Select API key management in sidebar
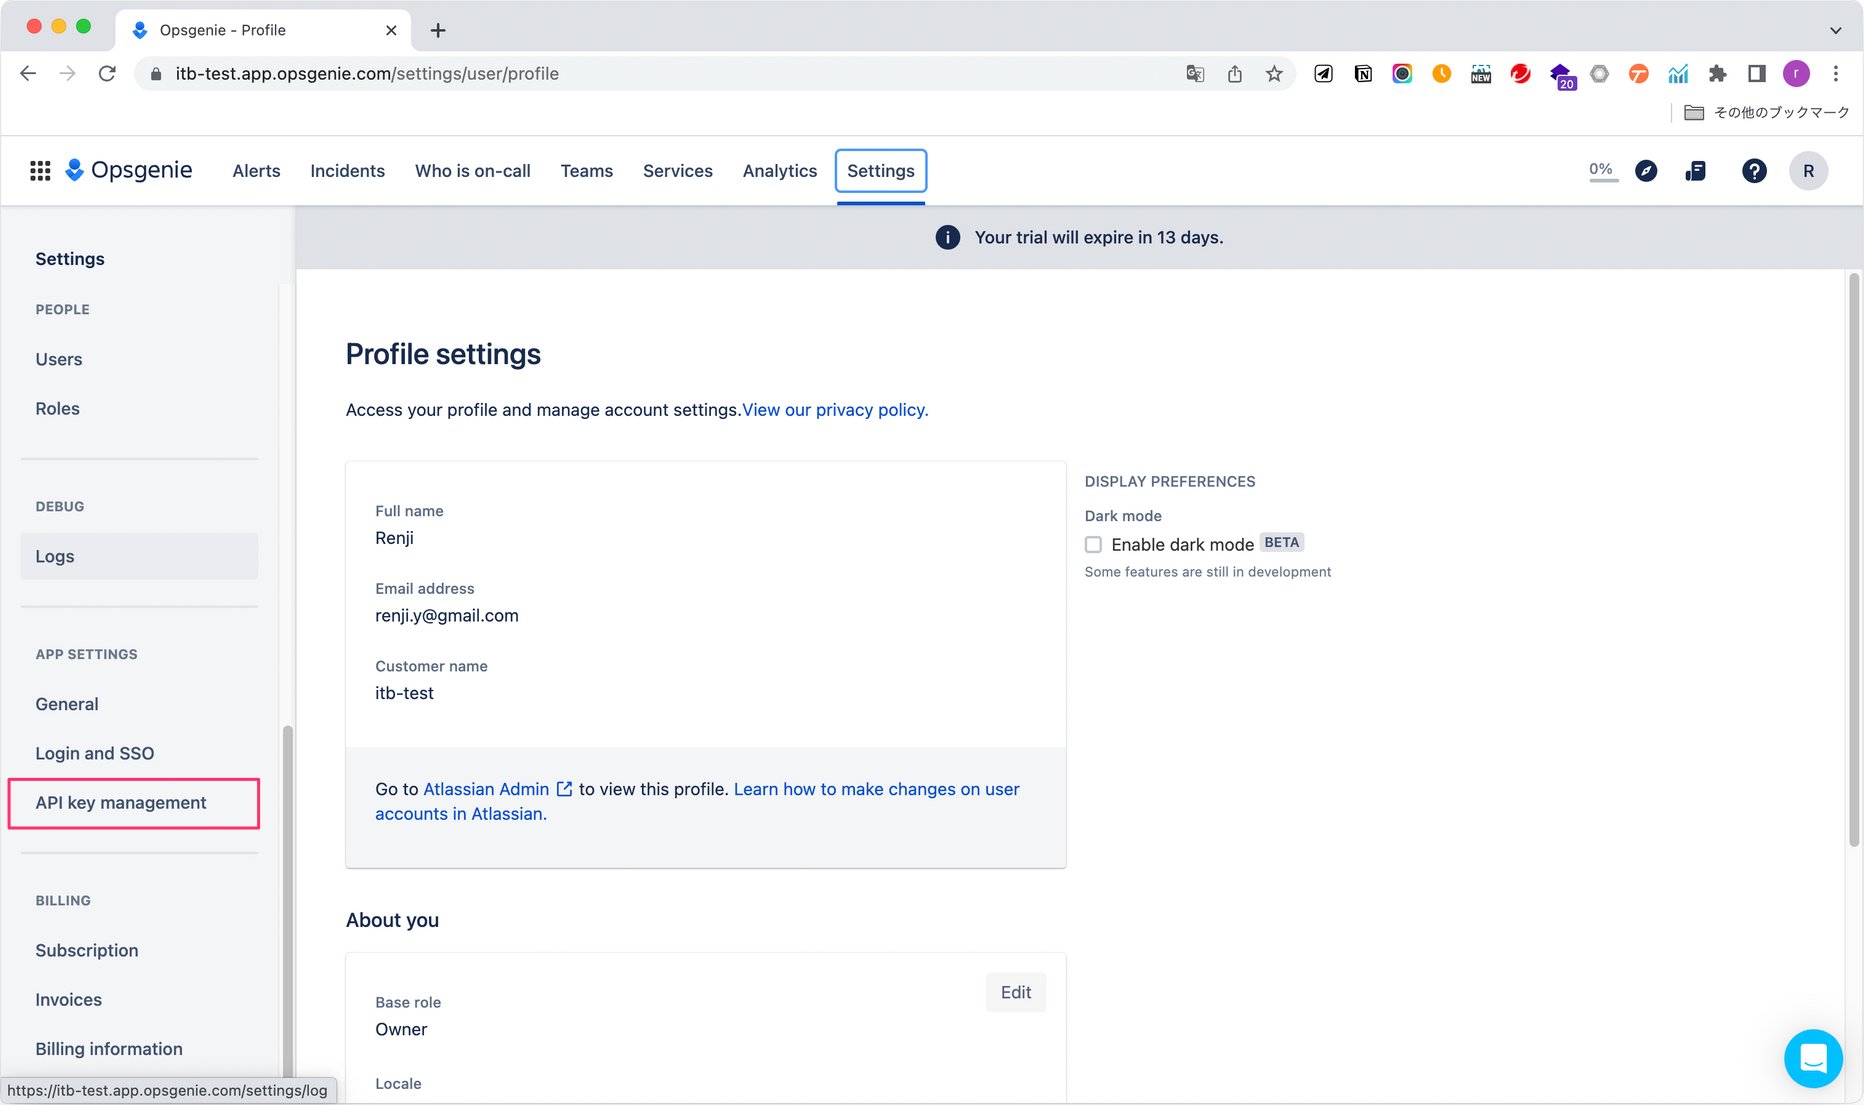 (121, 803)
